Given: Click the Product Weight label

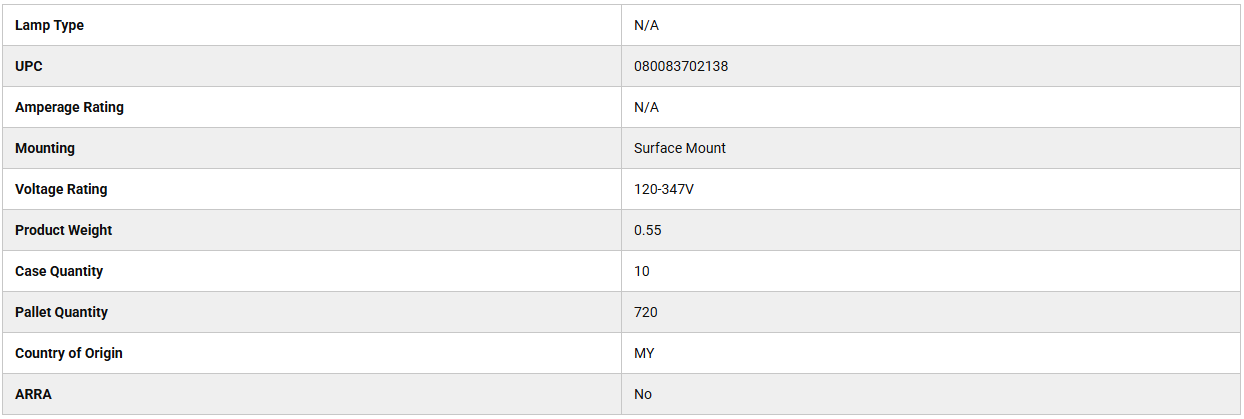Looking at the screenshot, I should 63,230.
